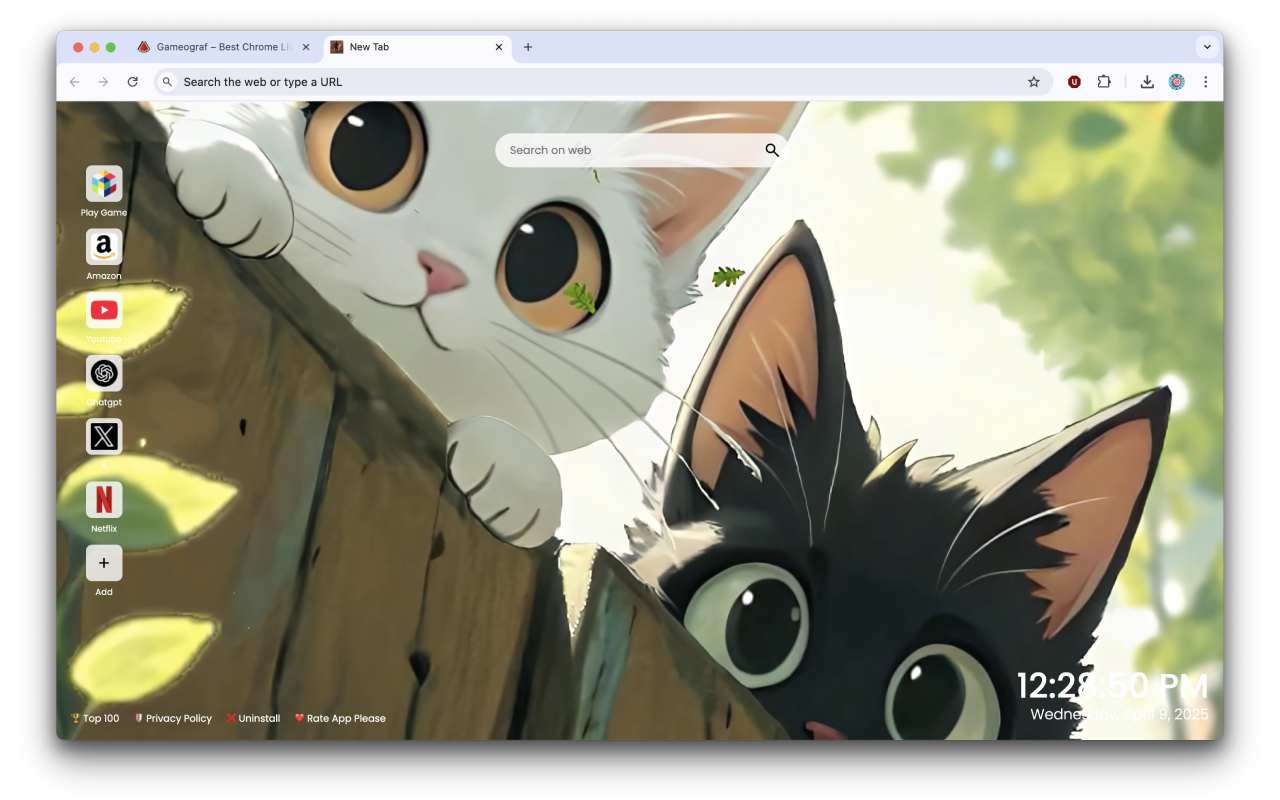Bookmark this page with the star icon
The image size is (1280, 800).
[x=1033, y=81]
